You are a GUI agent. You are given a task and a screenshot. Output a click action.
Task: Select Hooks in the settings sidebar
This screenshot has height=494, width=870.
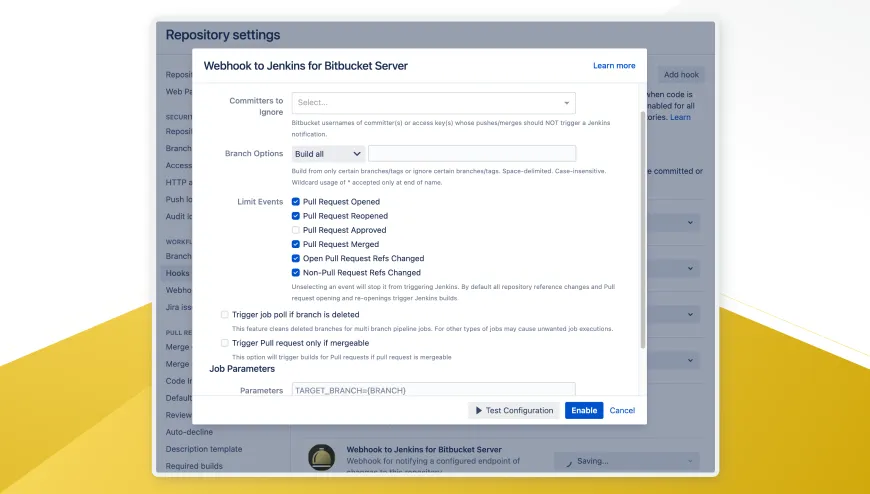coord(177,273)
